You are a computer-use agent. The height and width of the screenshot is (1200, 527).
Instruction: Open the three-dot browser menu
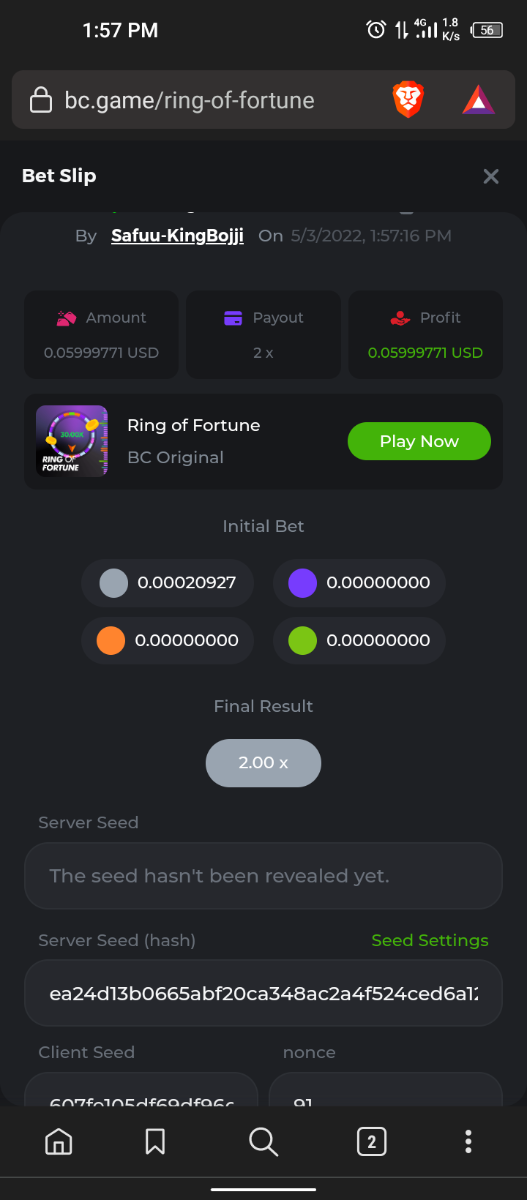(468, 1141)
